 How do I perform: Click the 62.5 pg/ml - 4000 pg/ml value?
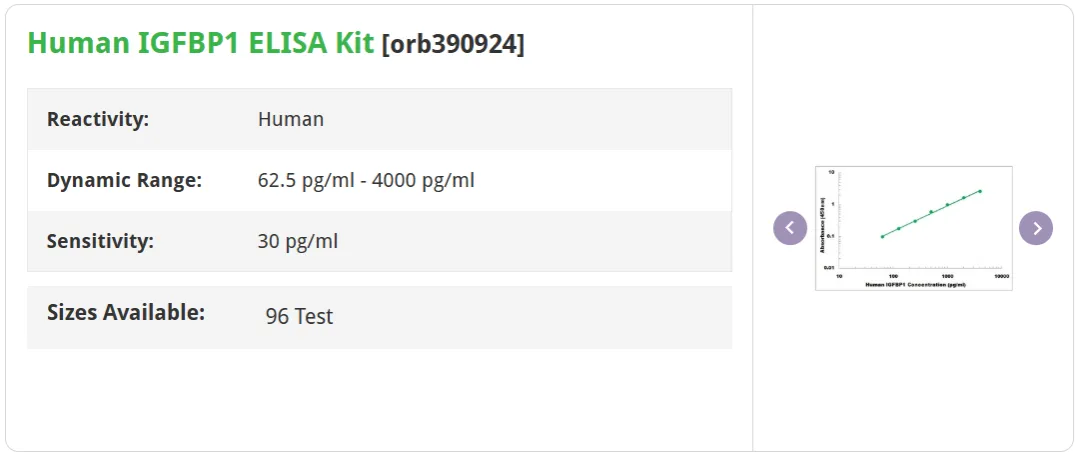tap(366, 180)
